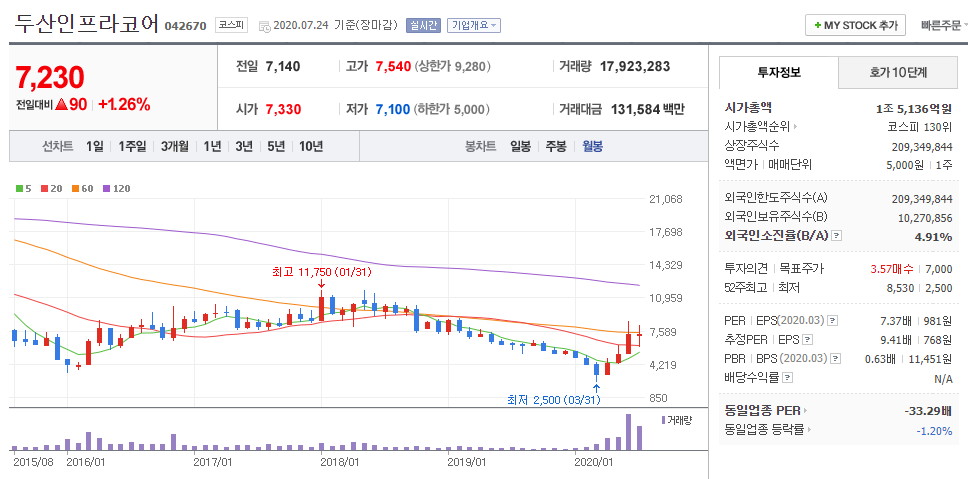The width and height of the screenshot is (968, 479).
Task: Open the 시가총액순위 link
Action: [761, 127]
